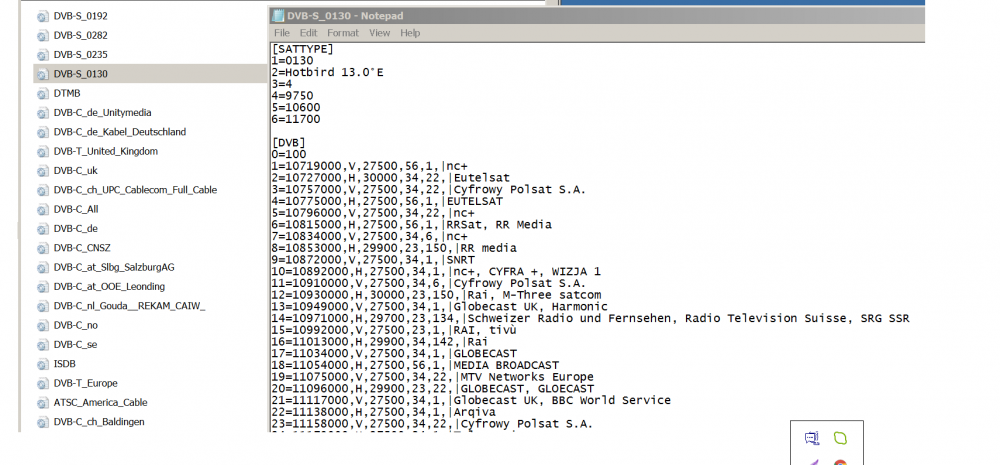
Task: Open the Notepad Edit menu
Action: click(309, 33)
